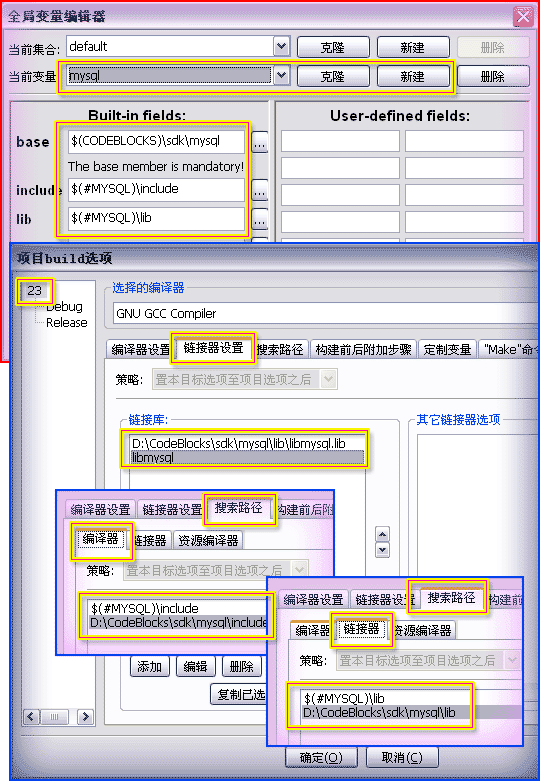540x783 pixels.
Task: Select the Debug target in tree
Action: click(x=64, y=307)
